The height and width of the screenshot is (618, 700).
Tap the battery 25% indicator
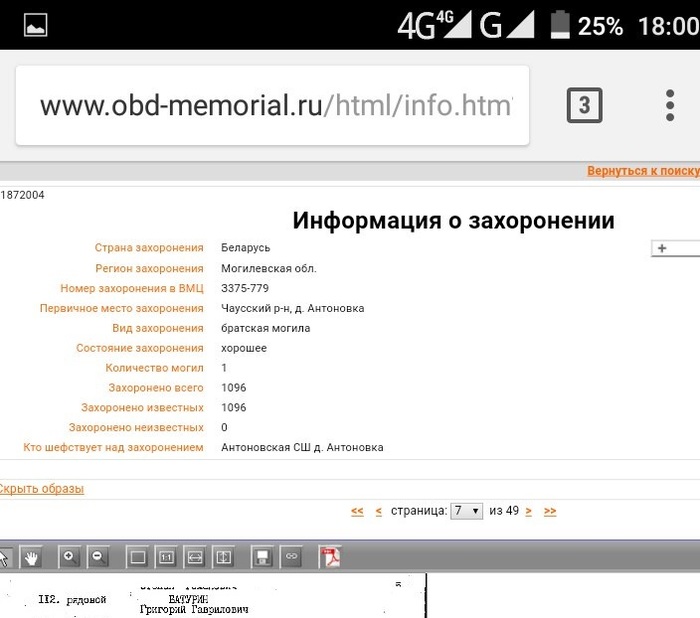click(x=587, y=26)
